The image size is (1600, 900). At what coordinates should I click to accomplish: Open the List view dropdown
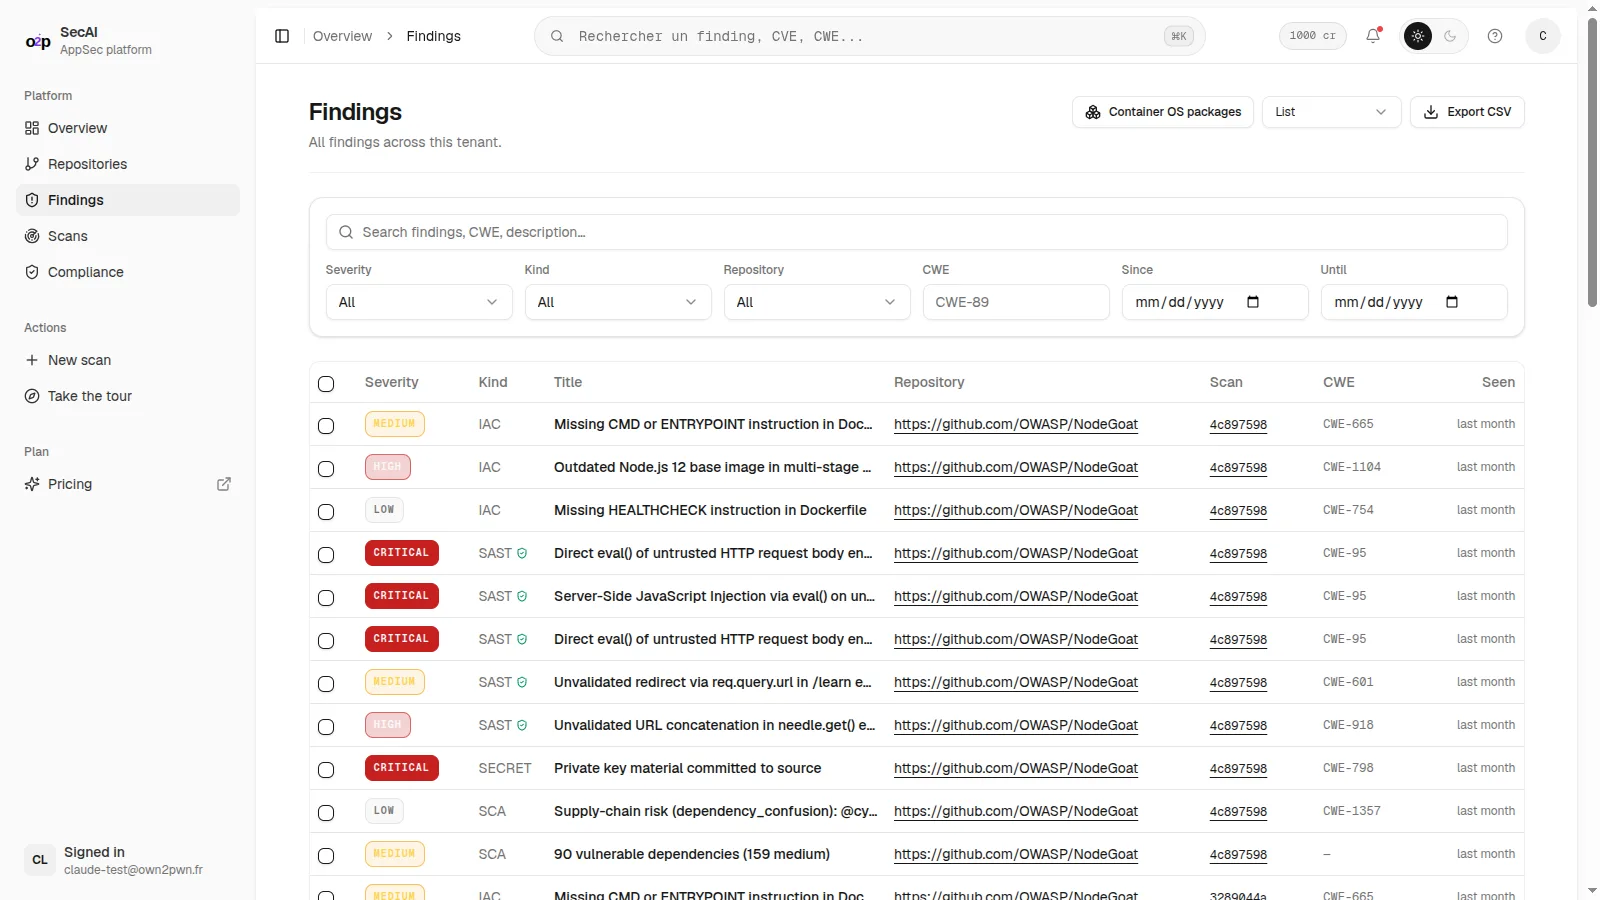coord(1331,112)
